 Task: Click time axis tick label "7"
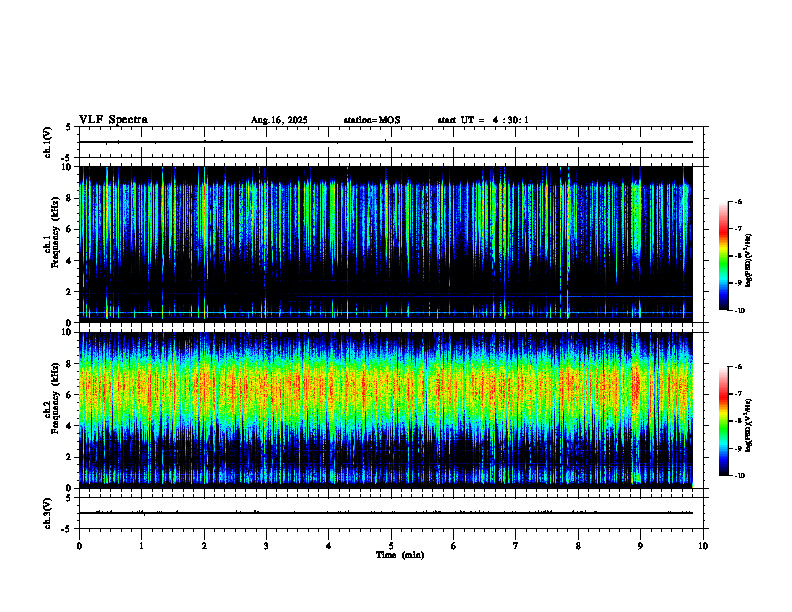(516, 546)
